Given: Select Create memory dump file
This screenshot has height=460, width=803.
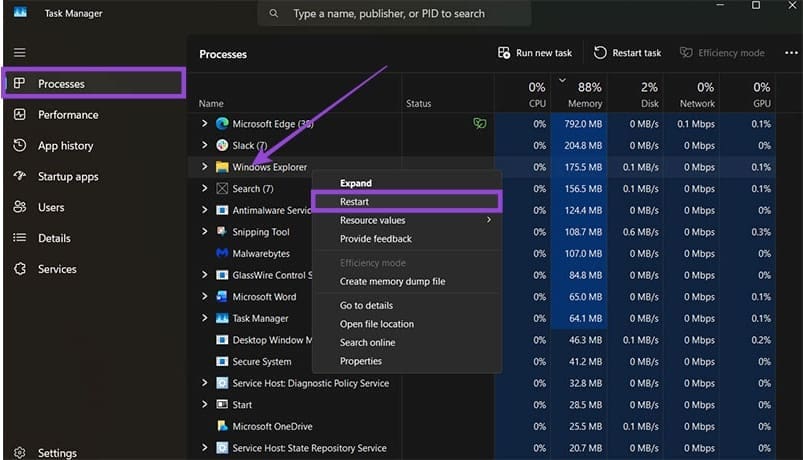Looking at the screenshot, I should [x=407, y=281].
